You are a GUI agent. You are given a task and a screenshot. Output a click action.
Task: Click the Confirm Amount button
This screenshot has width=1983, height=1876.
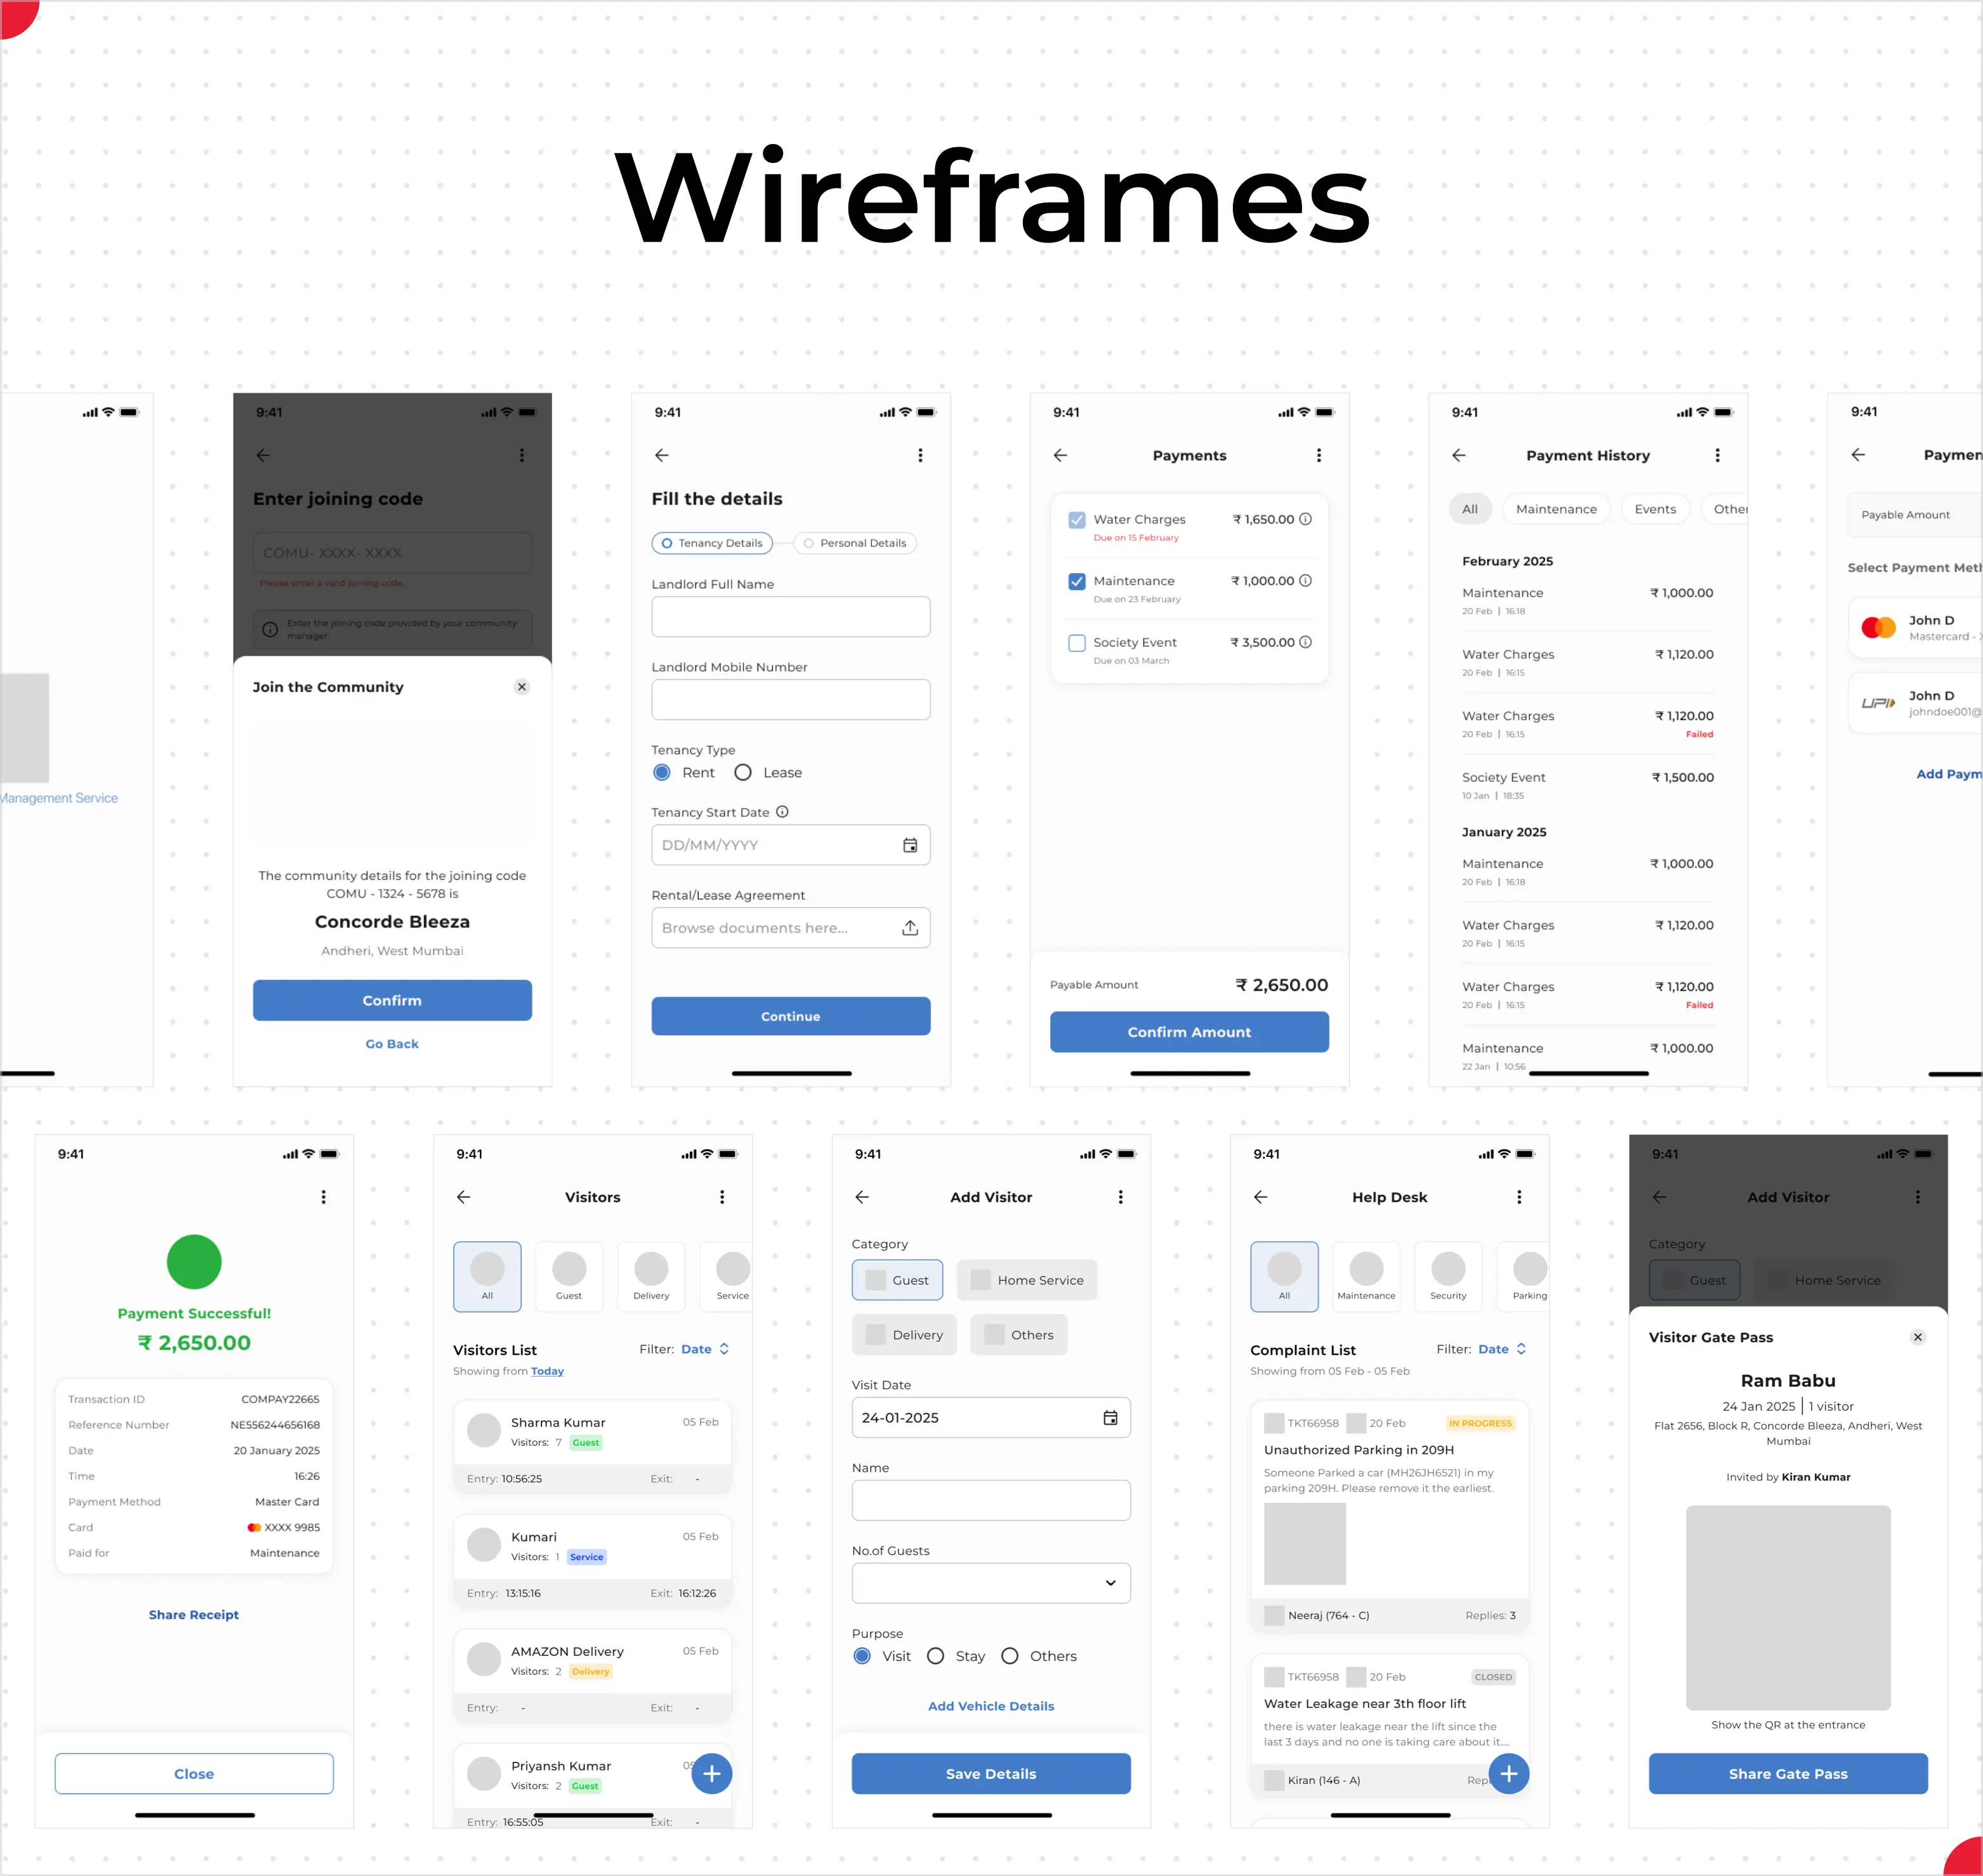coord(1188,1032)
